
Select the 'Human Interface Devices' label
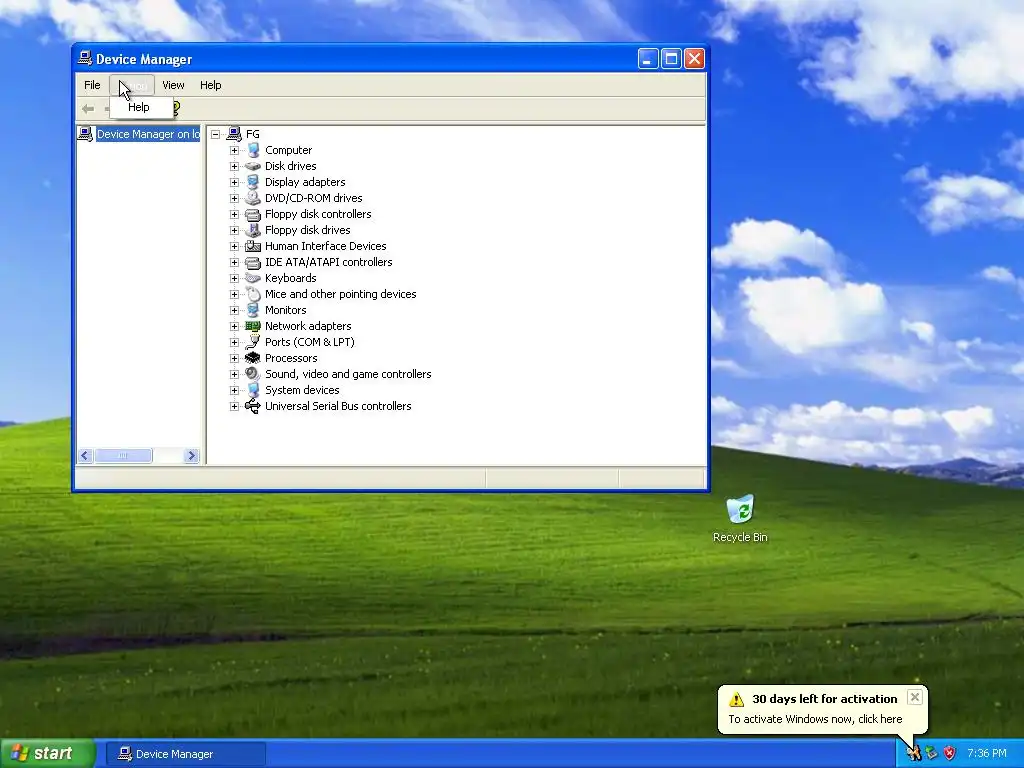point(325,246)
